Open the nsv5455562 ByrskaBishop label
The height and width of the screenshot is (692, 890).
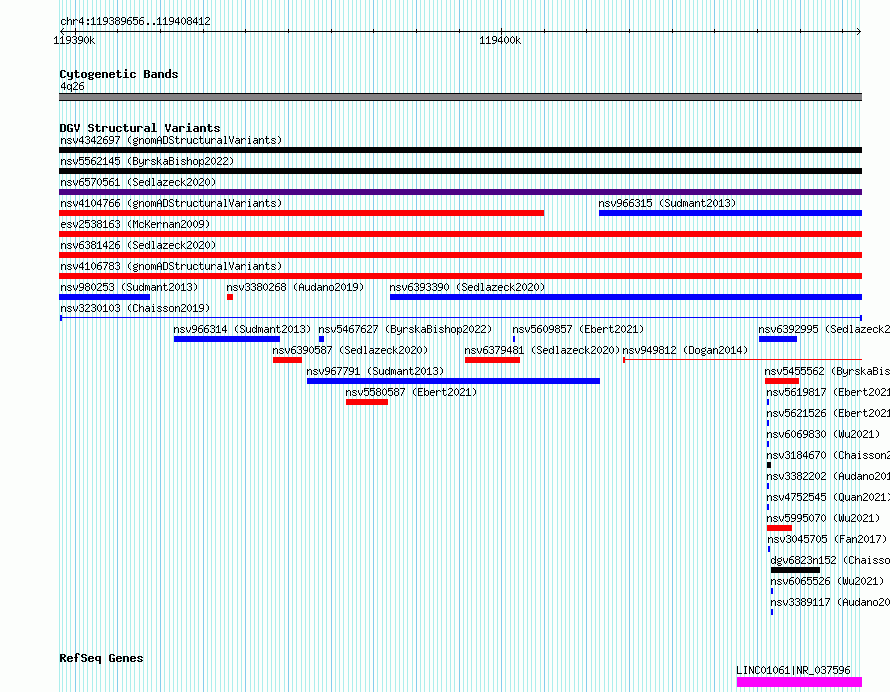(827, 371)
